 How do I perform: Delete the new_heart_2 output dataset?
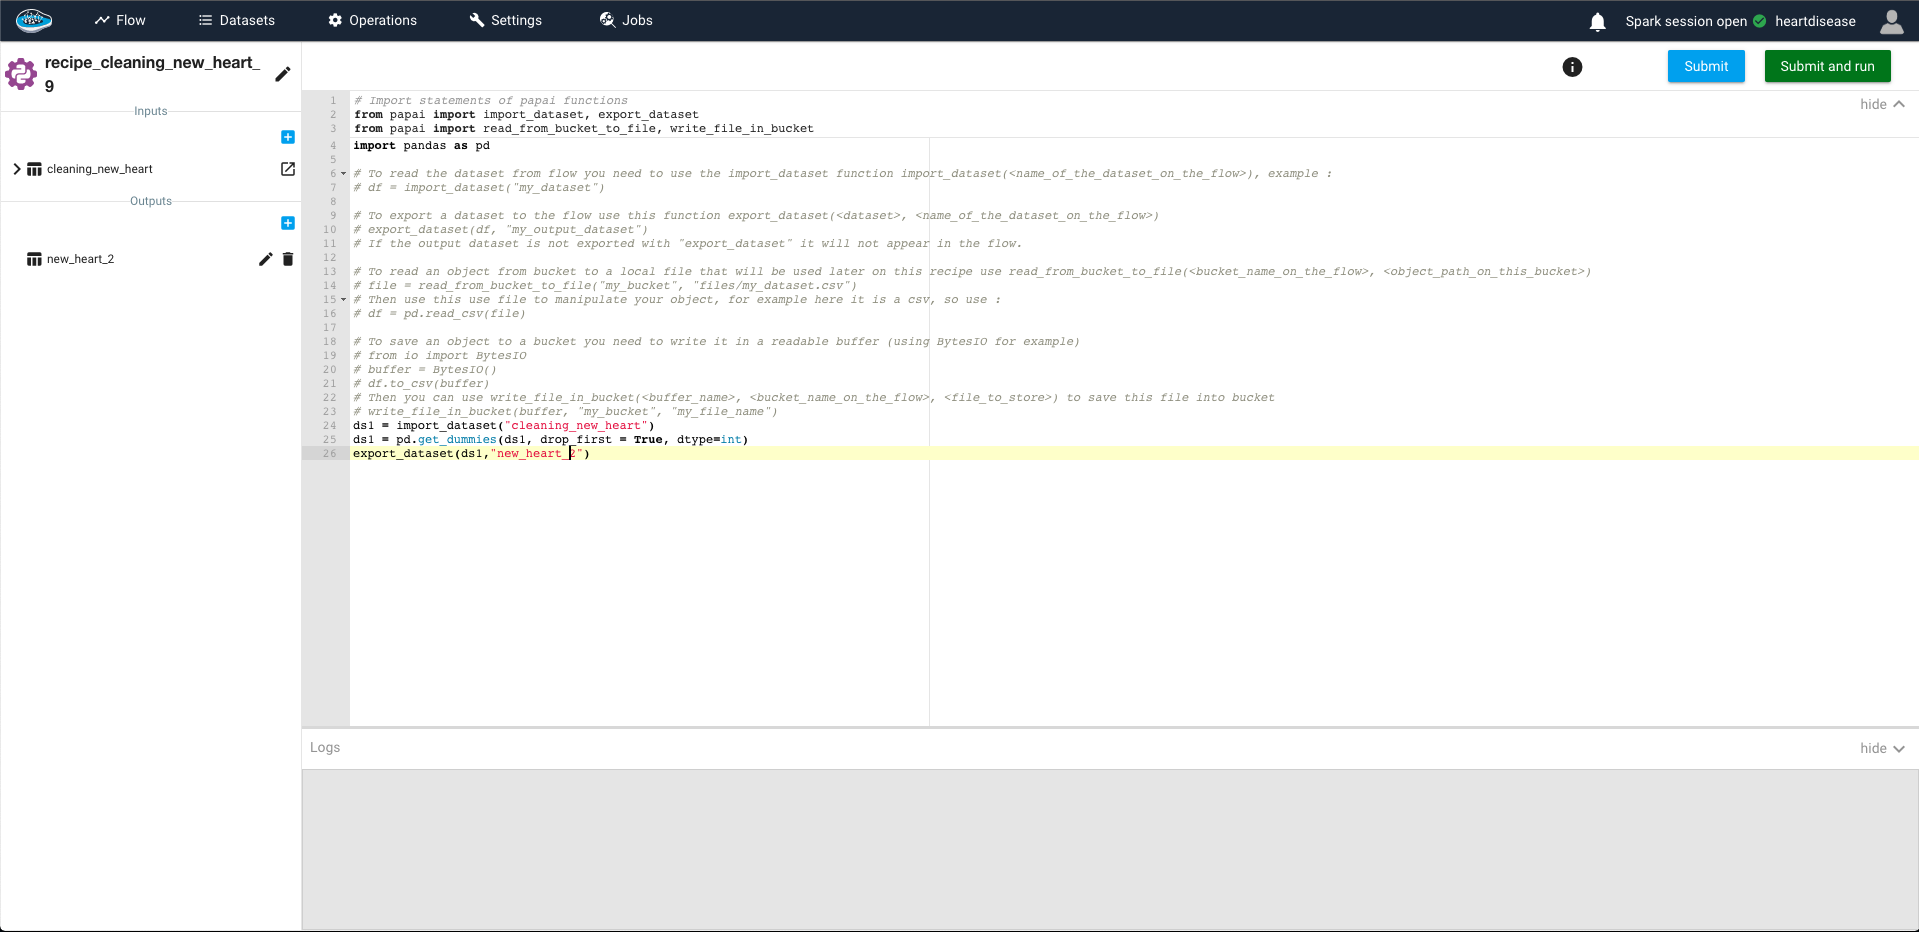click(x=288, y=259)
